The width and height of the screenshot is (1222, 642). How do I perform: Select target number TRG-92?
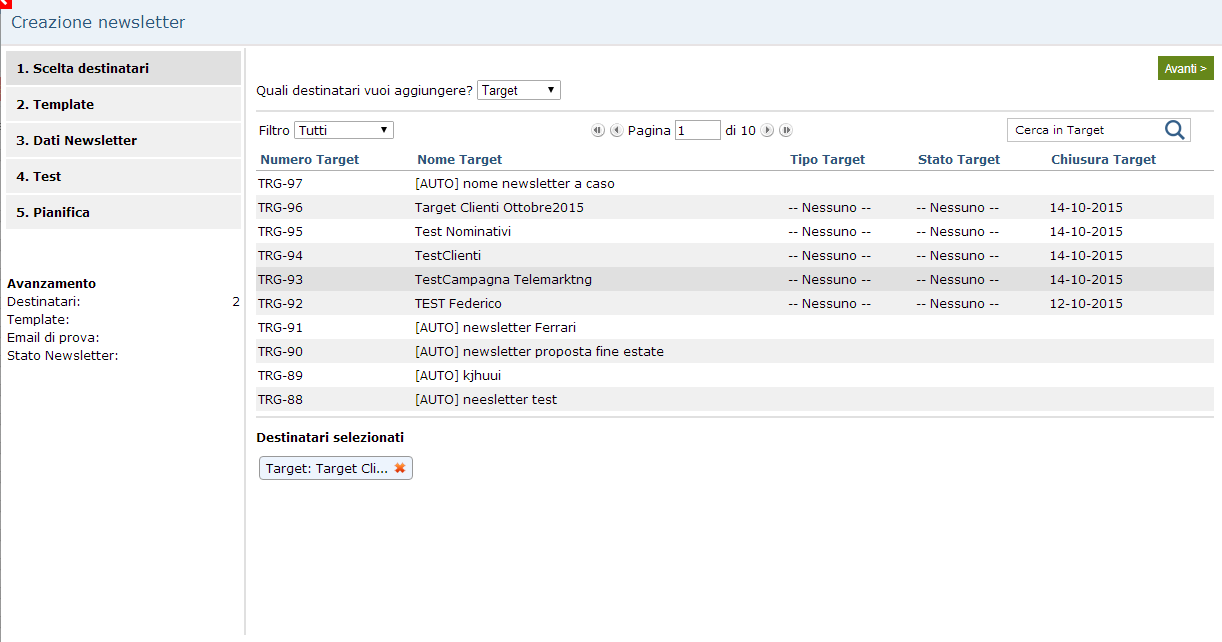point(280,304)
